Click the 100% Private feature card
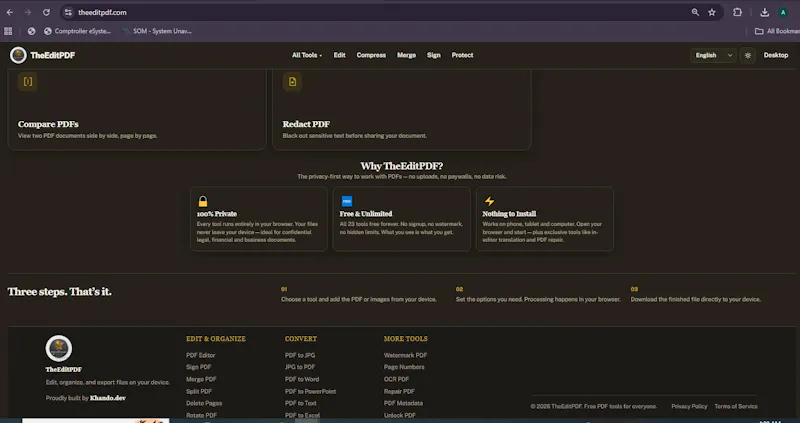Screen dimensions: 800x423 click(x=259, y=218)
